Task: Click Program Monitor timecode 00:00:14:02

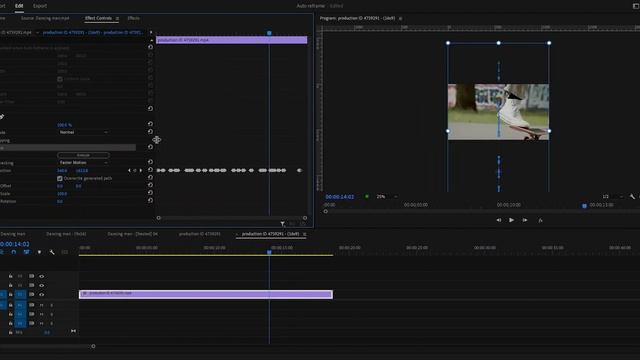Action: click(x=340, y=197)
